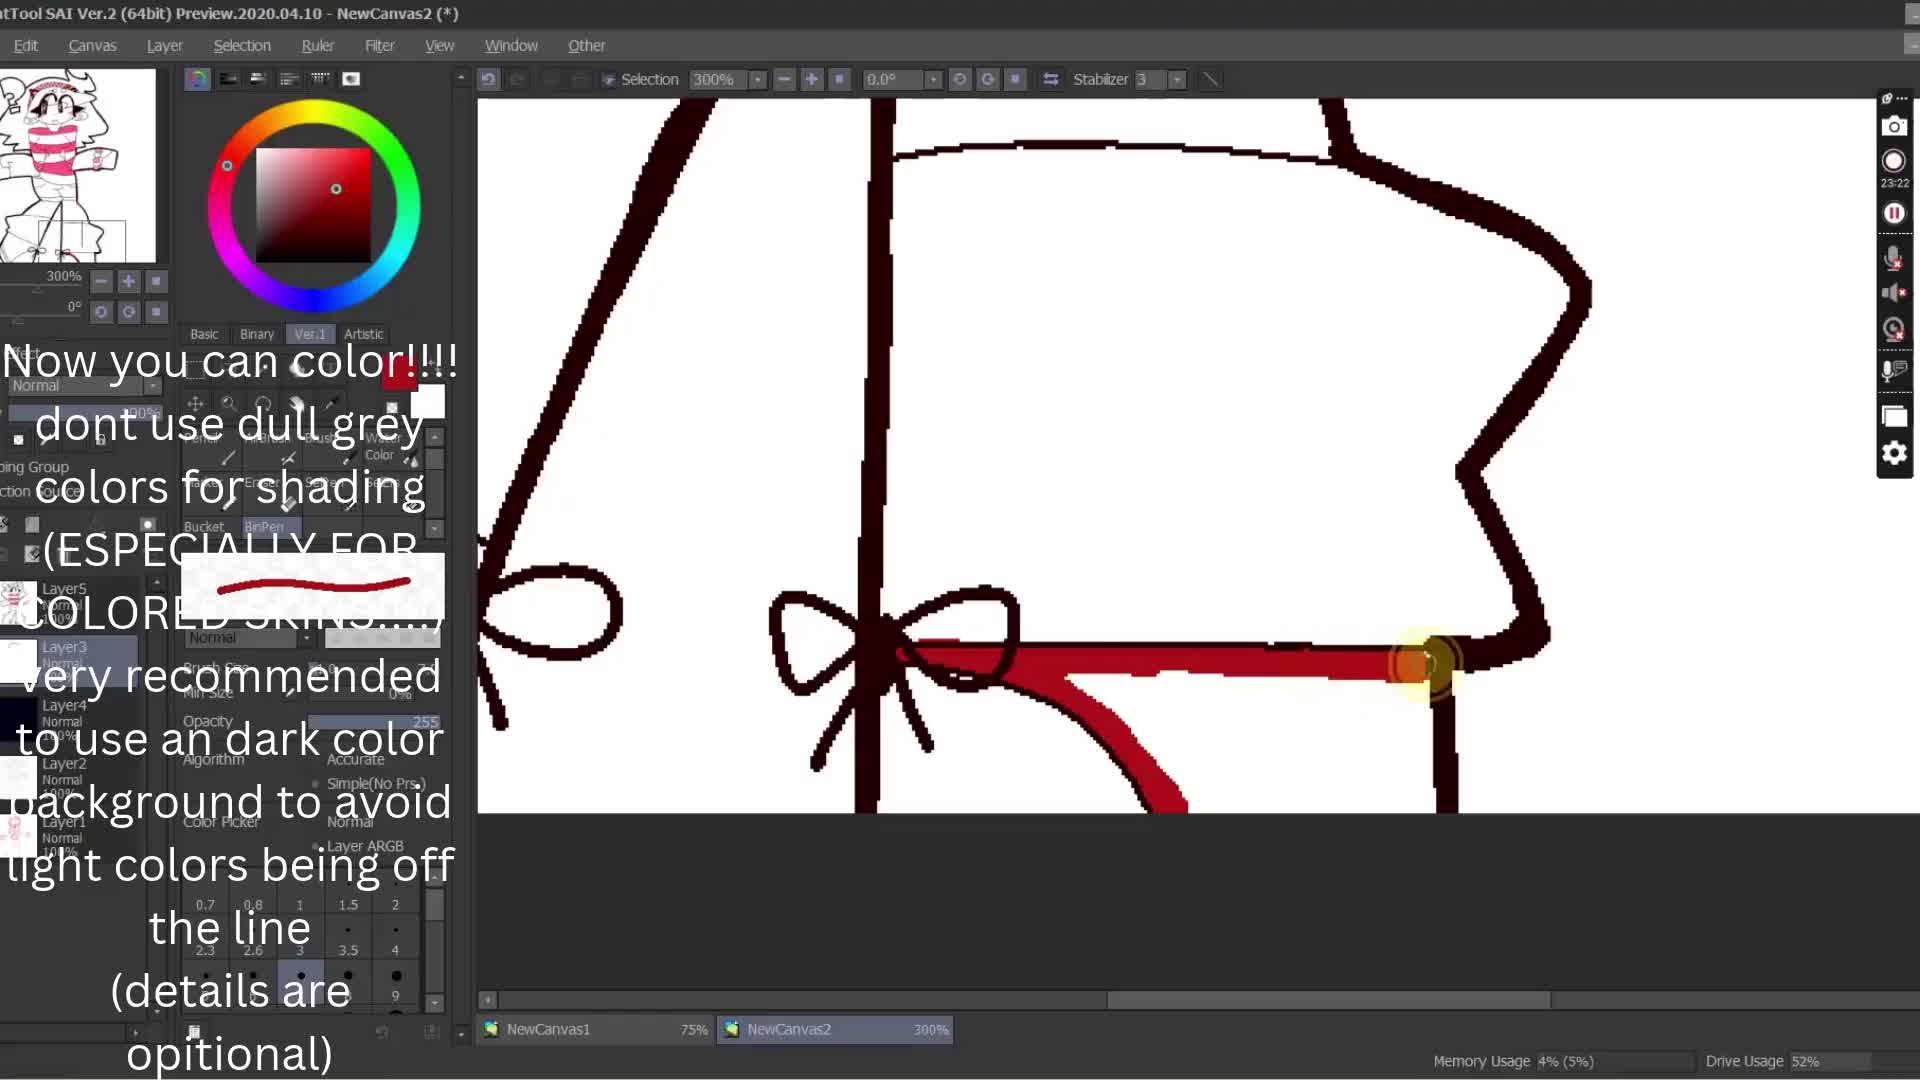Pick a shade in the color square
Image resolution: width=1920 pixels, height=1080 pixels.
[x=313, y=205]
